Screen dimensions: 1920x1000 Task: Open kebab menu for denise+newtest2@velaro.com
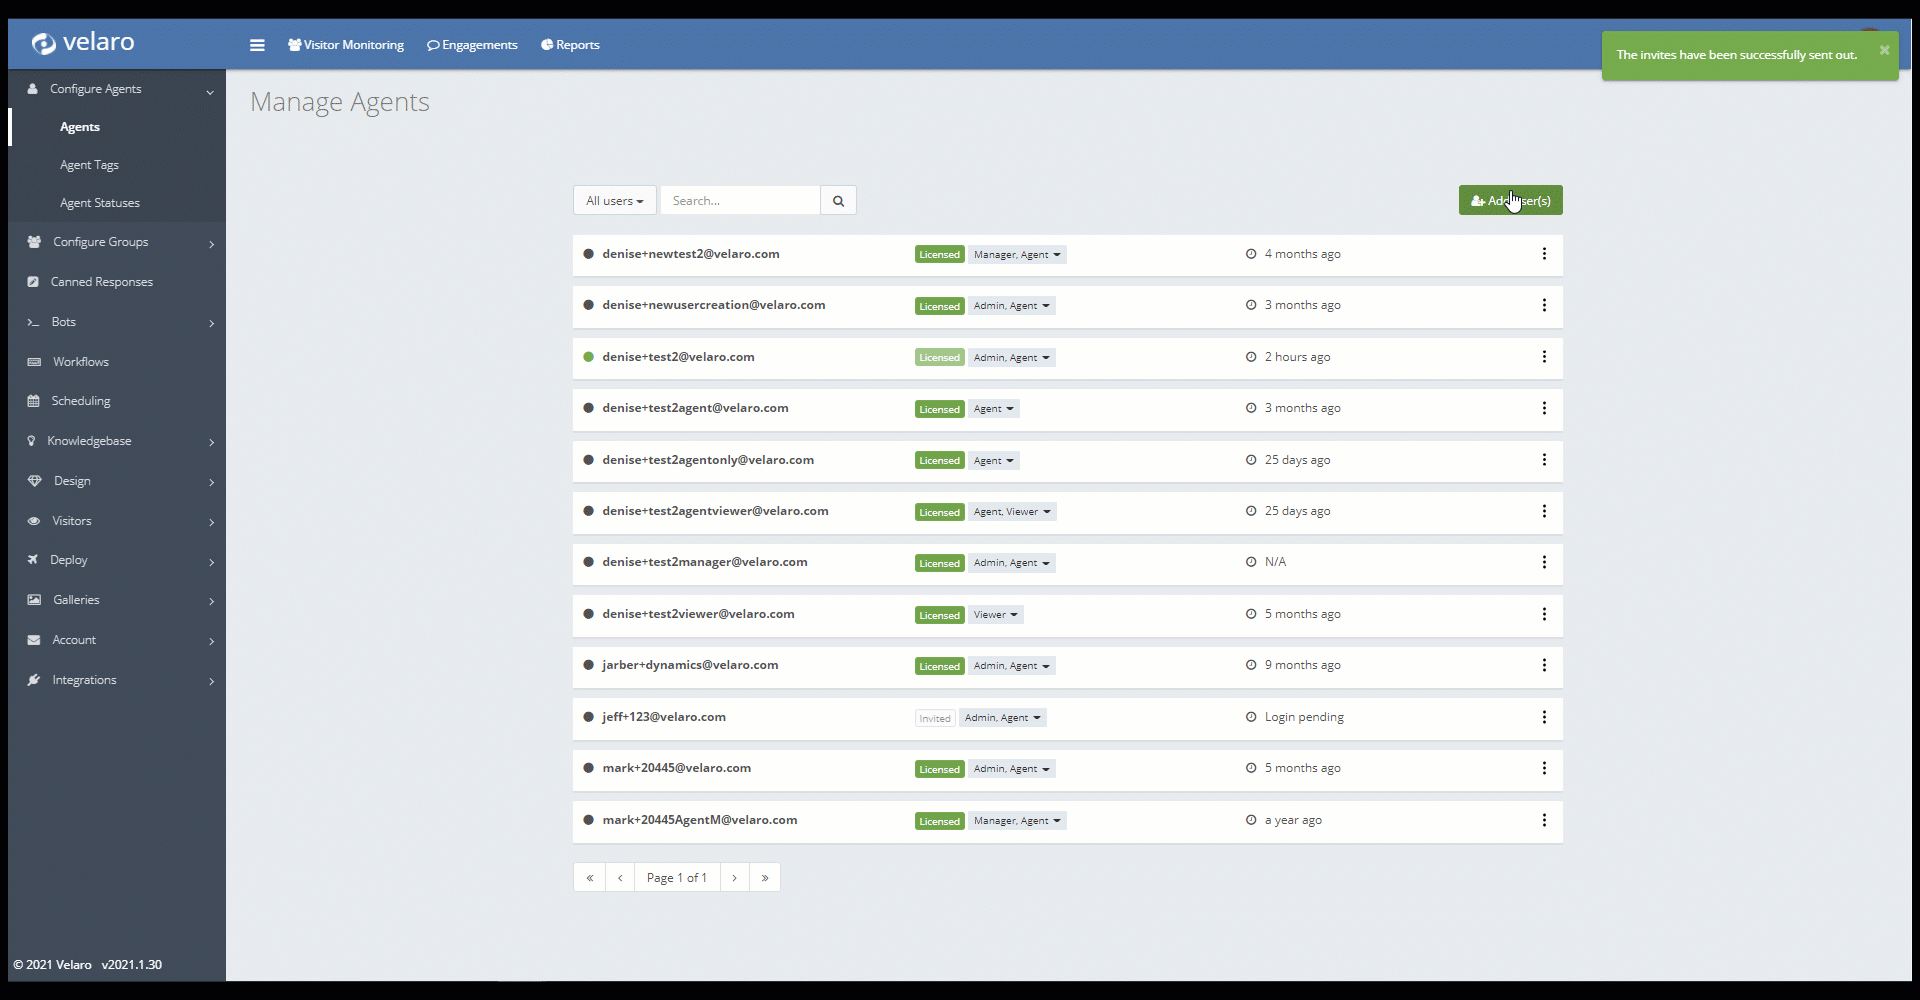pyautogui.click(x=1544, y=254)
